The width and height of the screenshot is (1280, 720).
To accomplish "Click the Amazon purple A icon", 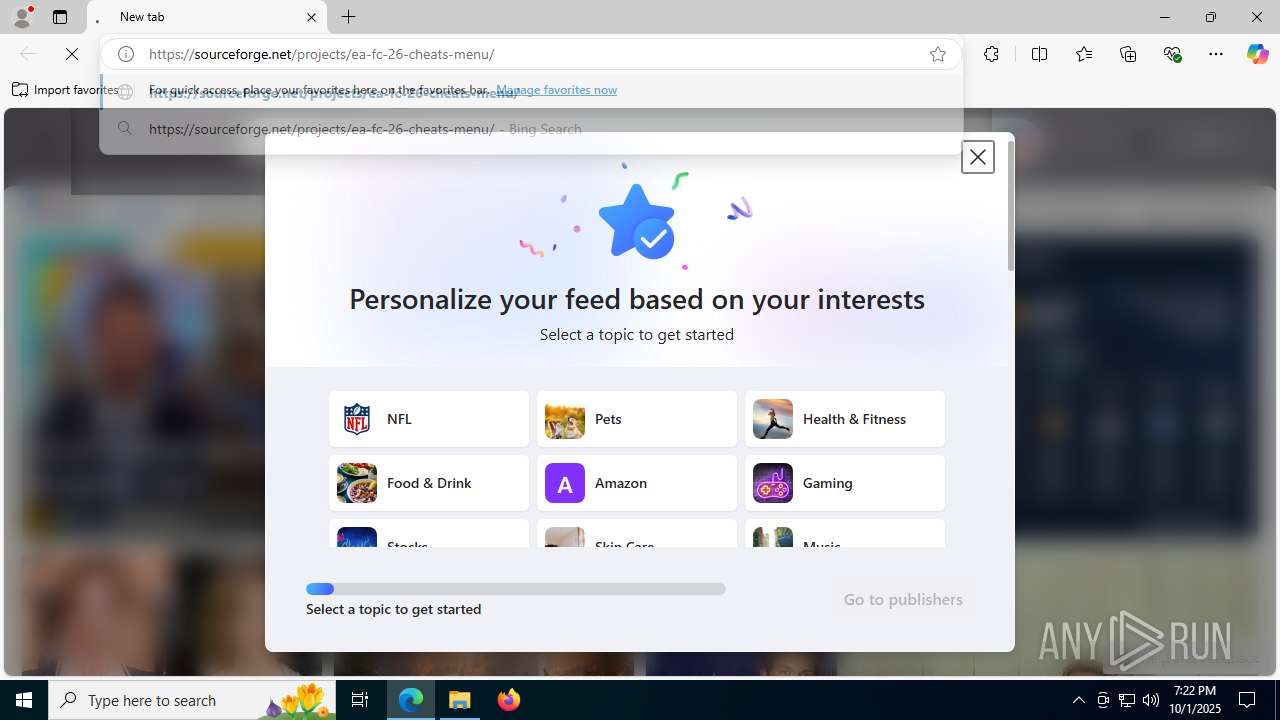I will [565, 483].
